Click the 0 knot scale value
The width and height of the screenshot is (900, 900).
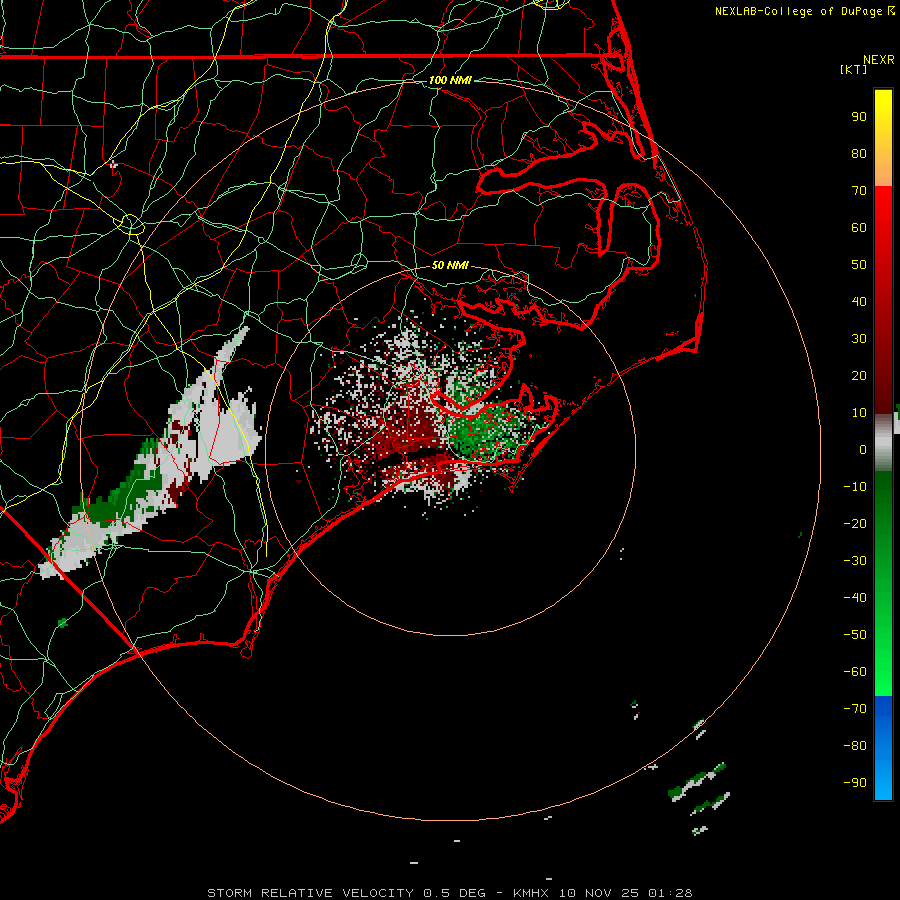point(863,449)
